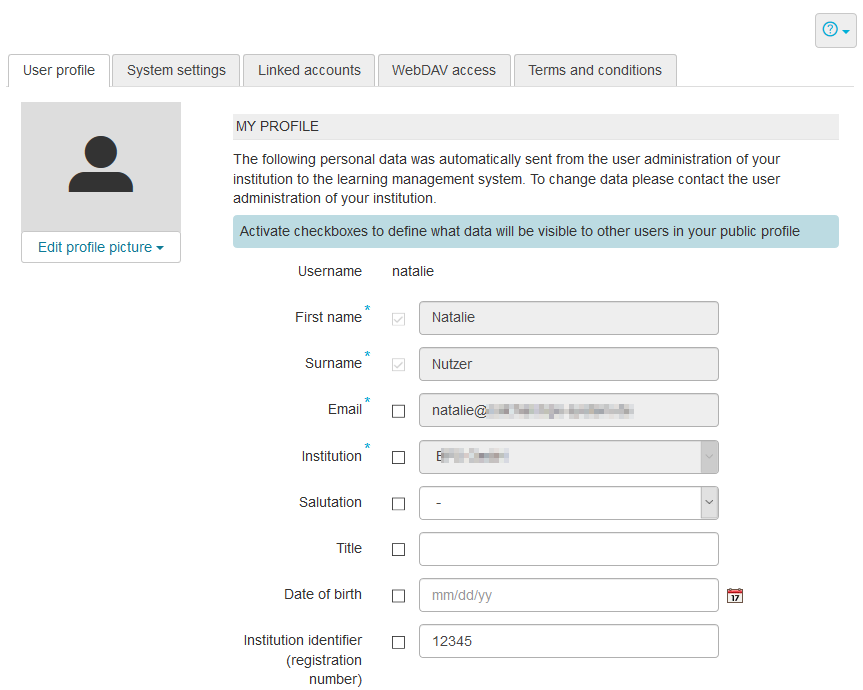The height and width of the screenshot is (690, 863).
Task: Enable the Email visibility checkbox
Action: [x=399, y=411]
